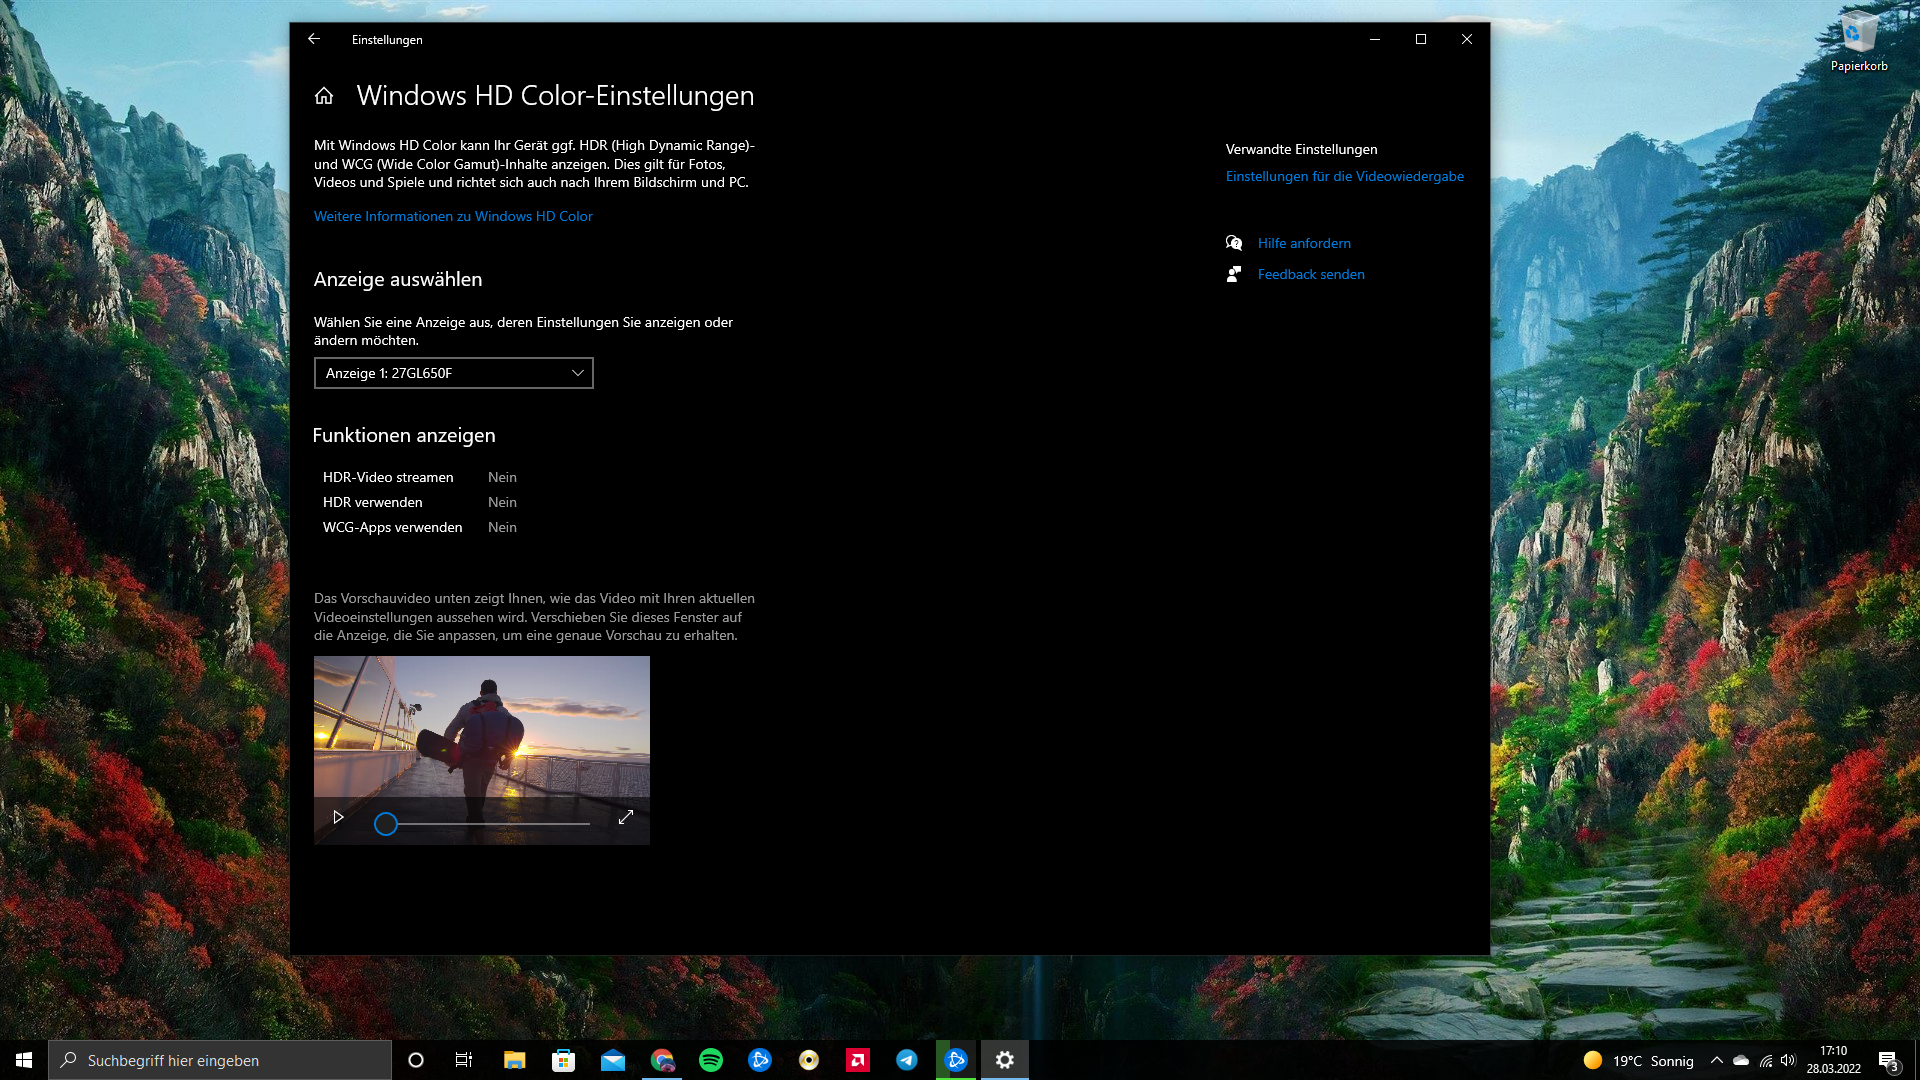Click Feedback senden link
The width and height of the screenshot is (1920, 1080).
(x=1310, y=274)
